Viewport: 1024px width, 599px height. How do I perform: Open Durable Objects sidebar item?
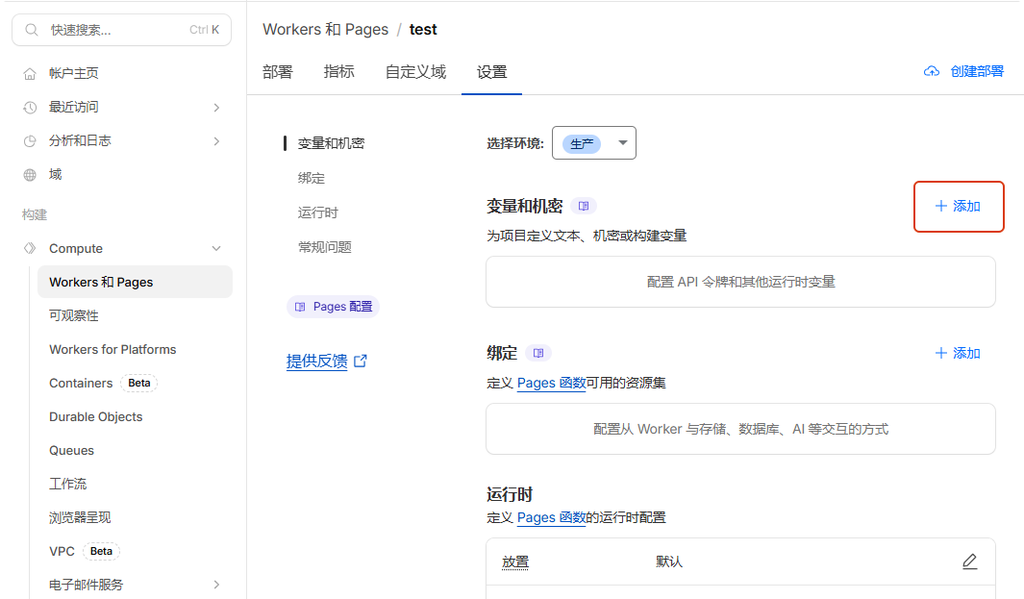tap(96, 417)
